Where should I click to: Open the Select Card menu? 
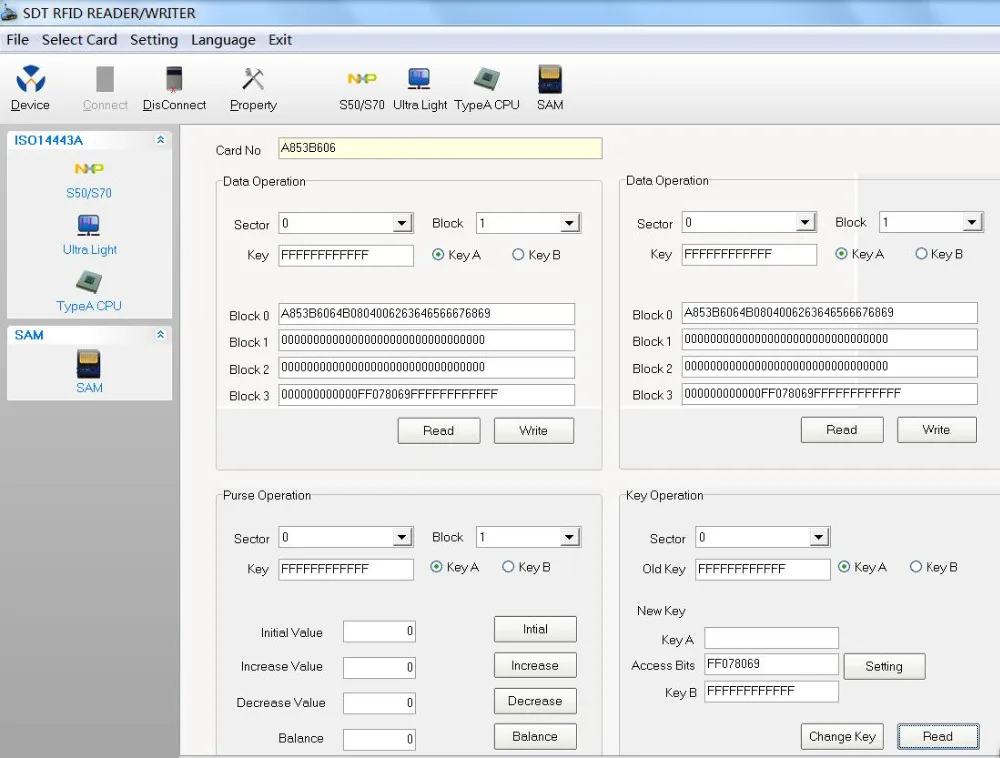[x=79, y=40]
